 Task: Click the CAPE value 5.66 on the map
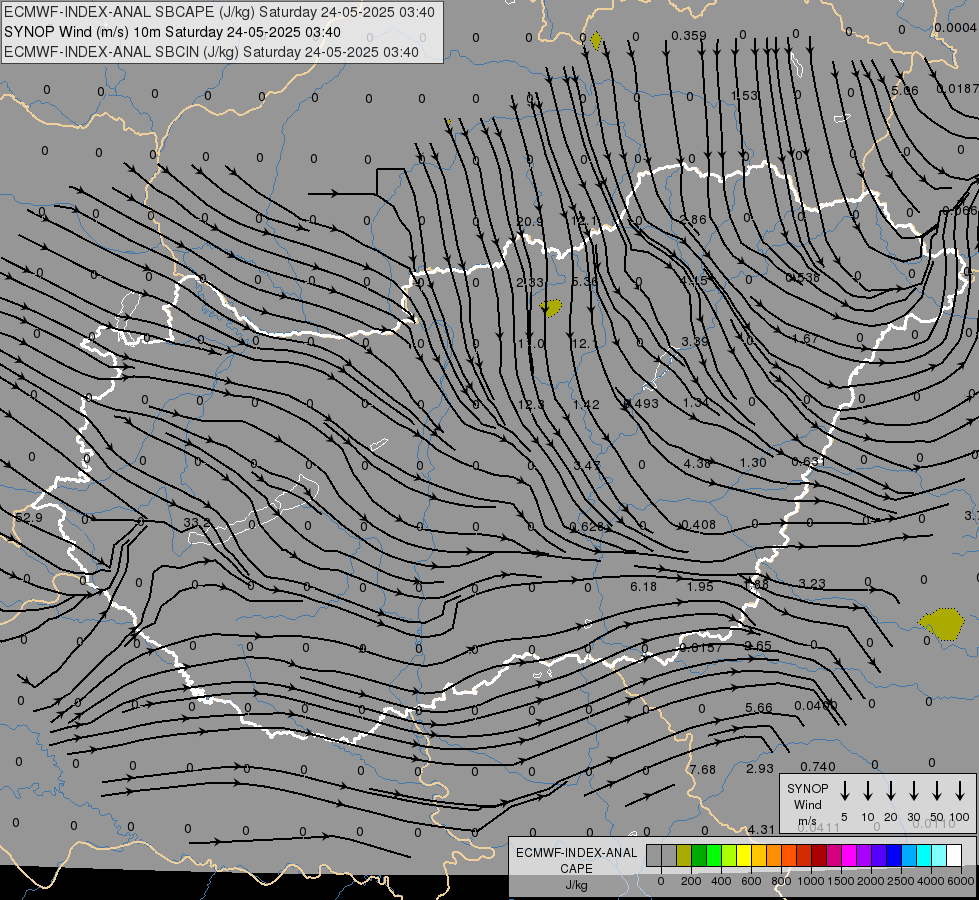(759, 708)
